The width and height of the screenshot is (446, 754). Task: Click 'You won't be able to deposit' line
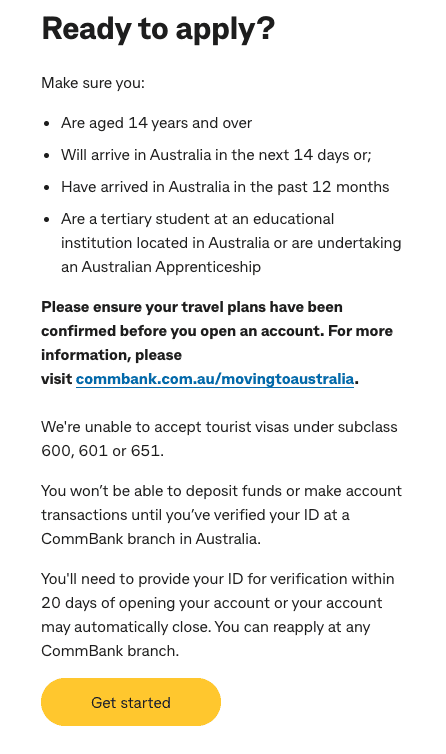pos(221,491)
